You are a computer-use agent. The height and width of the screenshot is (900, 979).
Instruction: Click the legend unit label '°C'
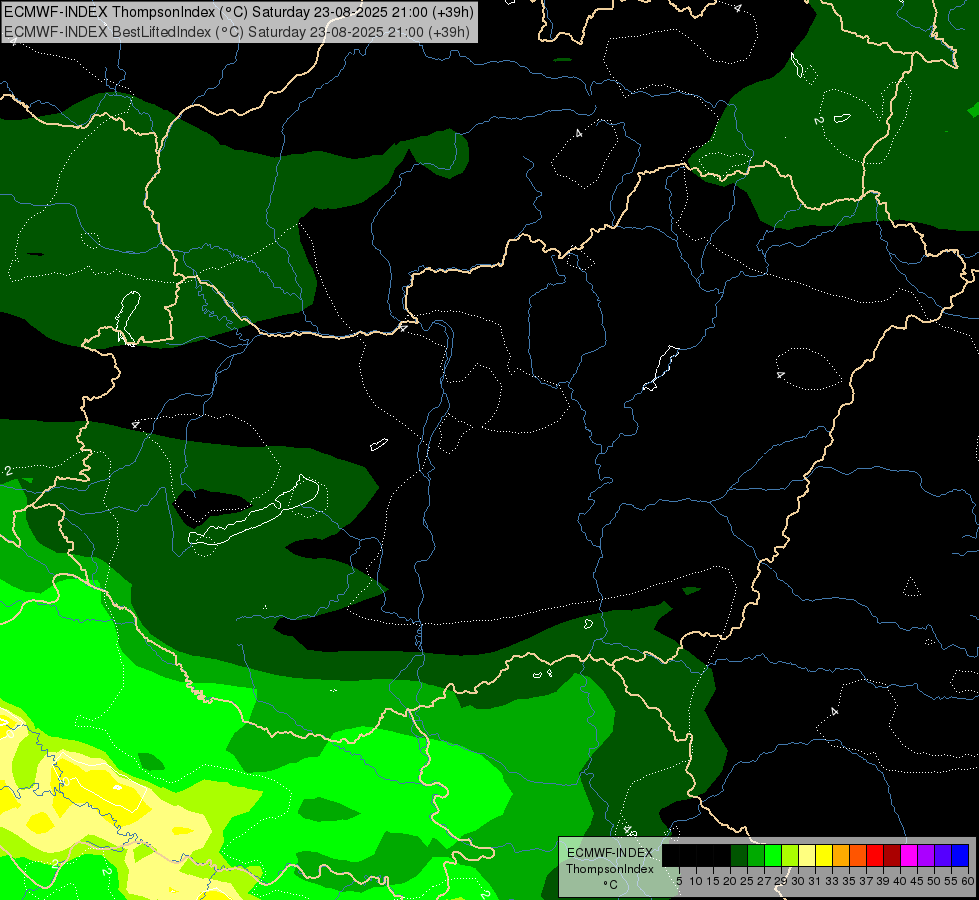pos(611,884)
